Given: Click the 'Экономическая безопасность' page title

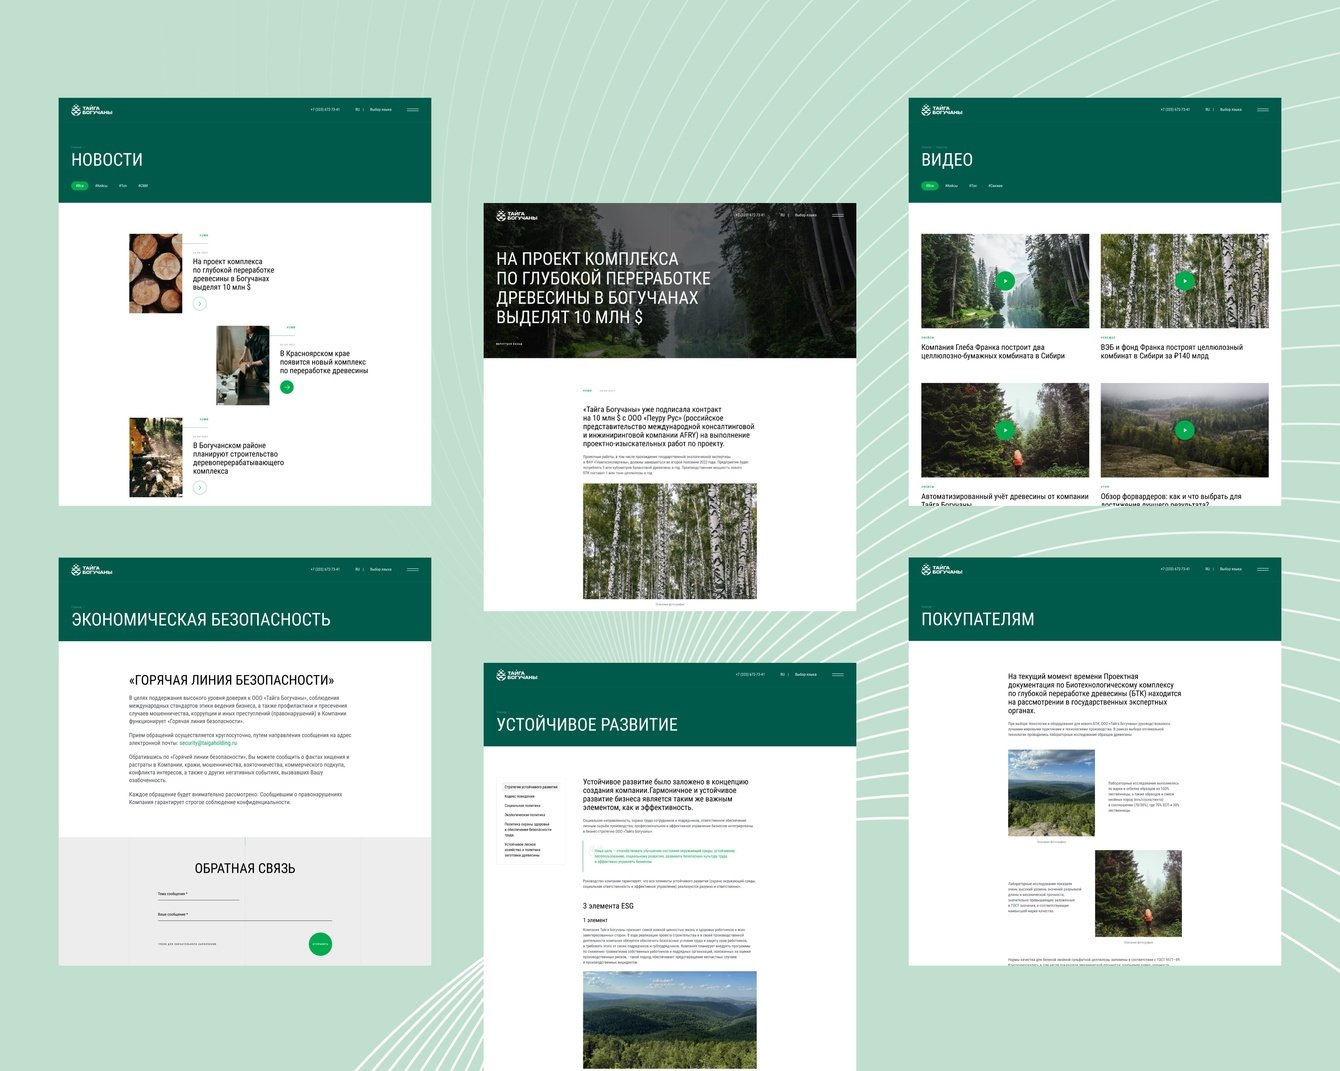Looking at the screenshot, I should (201, 619).
